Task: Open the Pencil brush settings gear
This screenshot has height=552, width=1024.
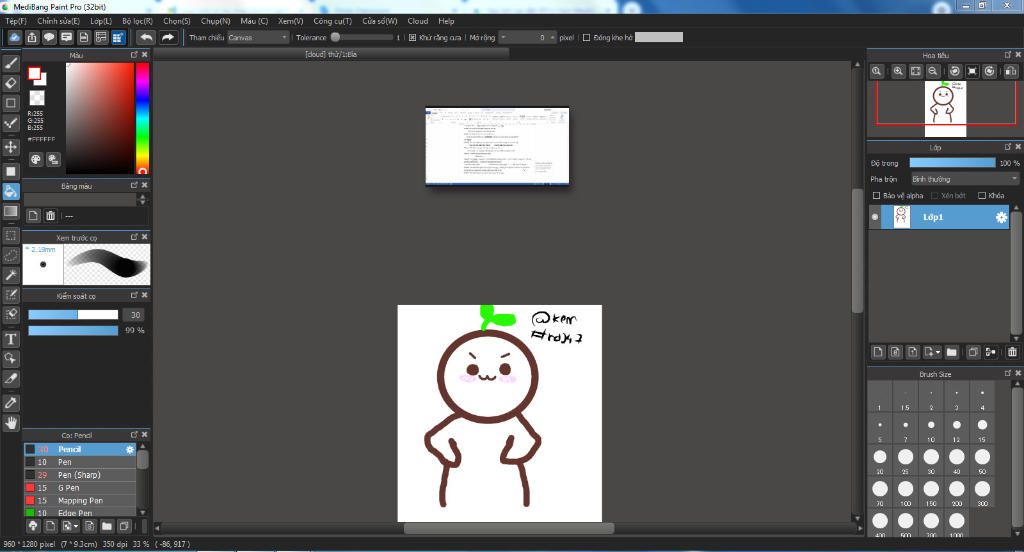Action: 130,449
